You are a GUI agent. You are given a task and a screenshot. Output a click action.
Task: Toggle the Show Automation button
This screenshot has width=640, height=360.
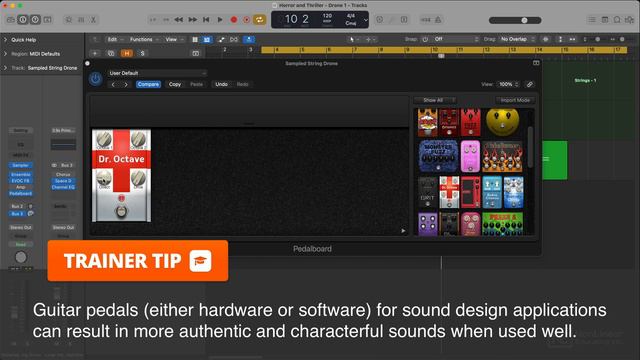pos(221,40)
